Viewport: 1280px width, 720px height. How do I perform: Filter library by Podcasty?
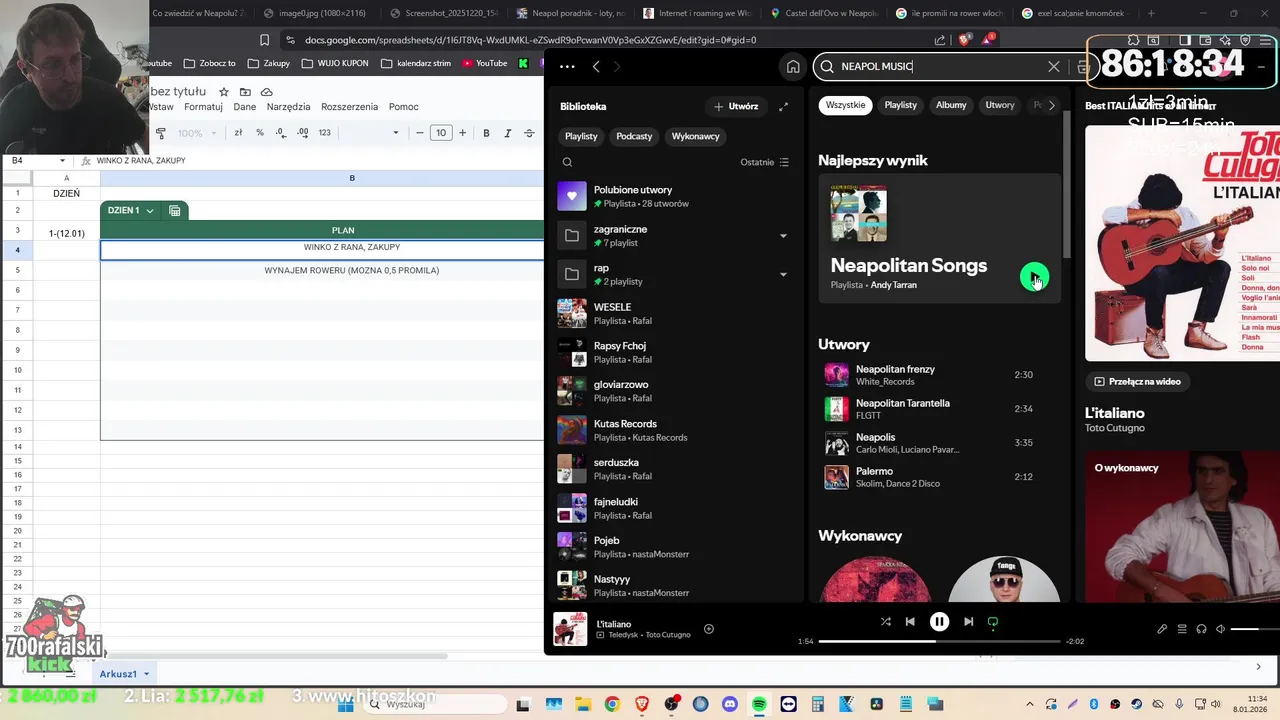point(634,136)
